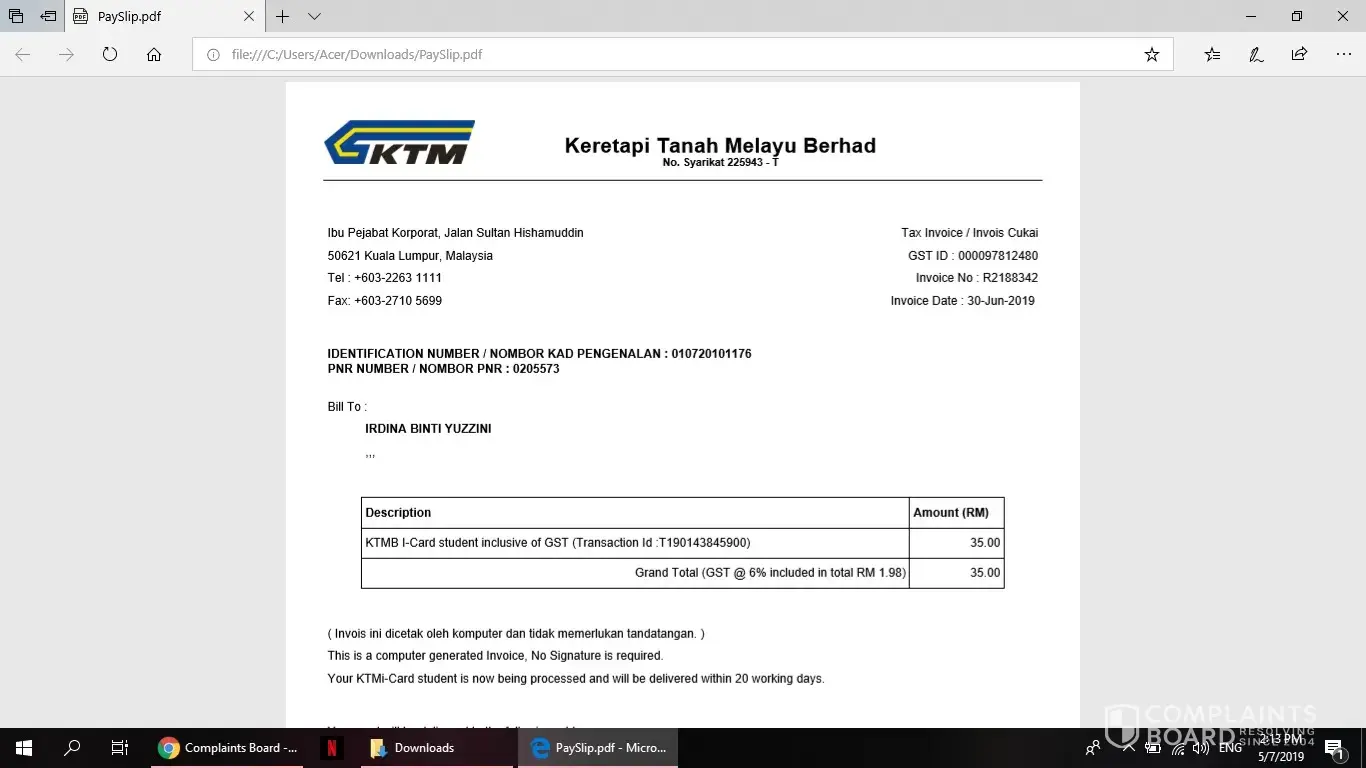Click 'Tax Invoice / Invois Cukai' text
This screenshot has height=768, width=1366.
[969, 233]
